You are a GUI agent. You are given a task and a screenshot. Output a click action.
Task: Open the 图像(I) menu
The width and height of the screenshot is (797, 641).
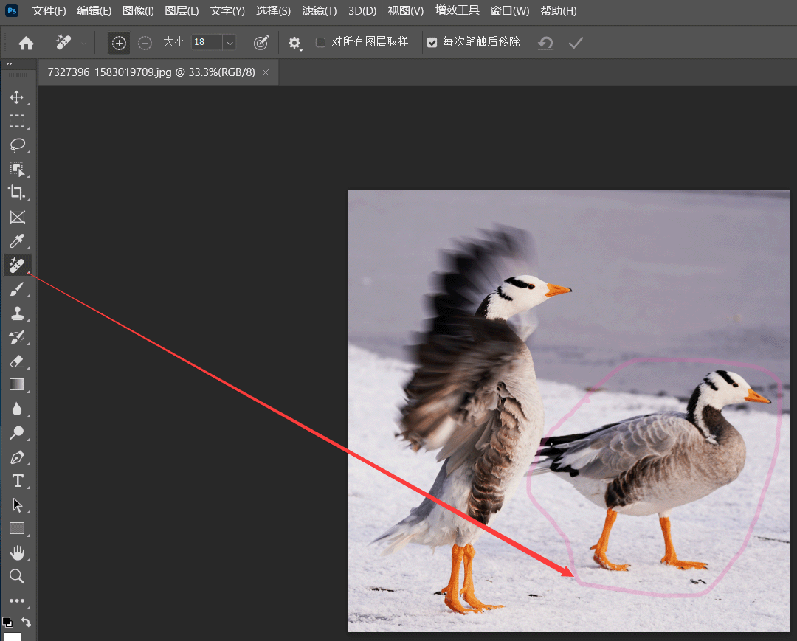[138, 11]
